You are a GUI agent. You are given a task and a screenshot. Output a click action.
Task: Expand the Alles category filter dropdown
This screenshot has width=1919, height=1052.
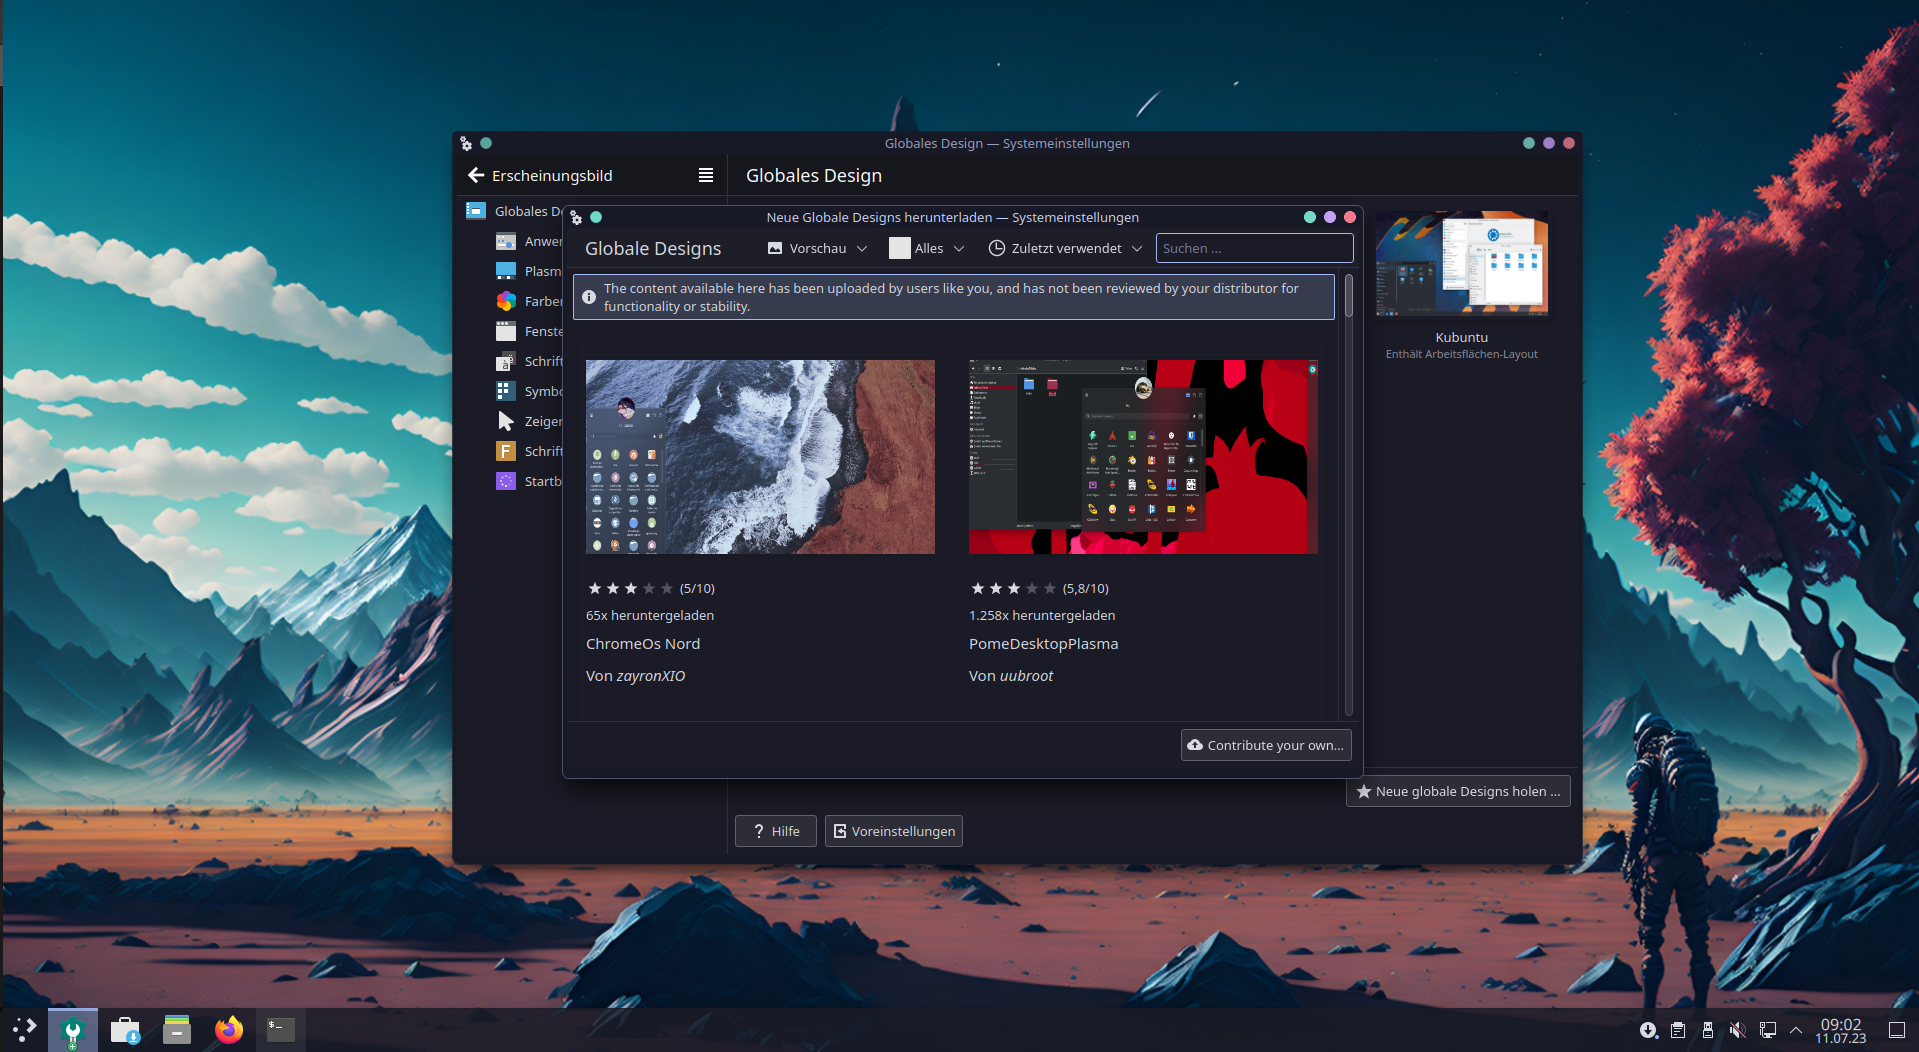pyautogui.click(x=927, y=248)
